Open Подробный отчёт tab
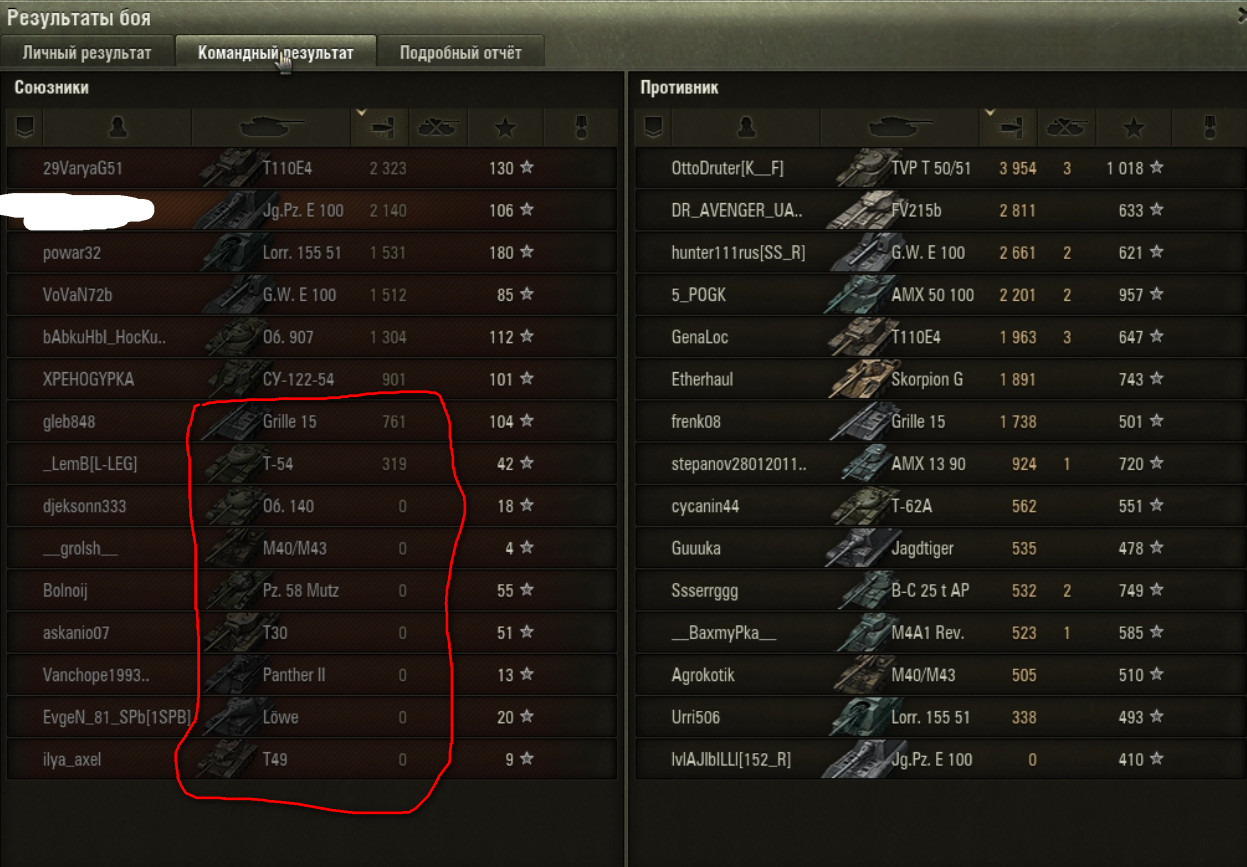This screenshot has height=867, width=1247. [461, 53]
